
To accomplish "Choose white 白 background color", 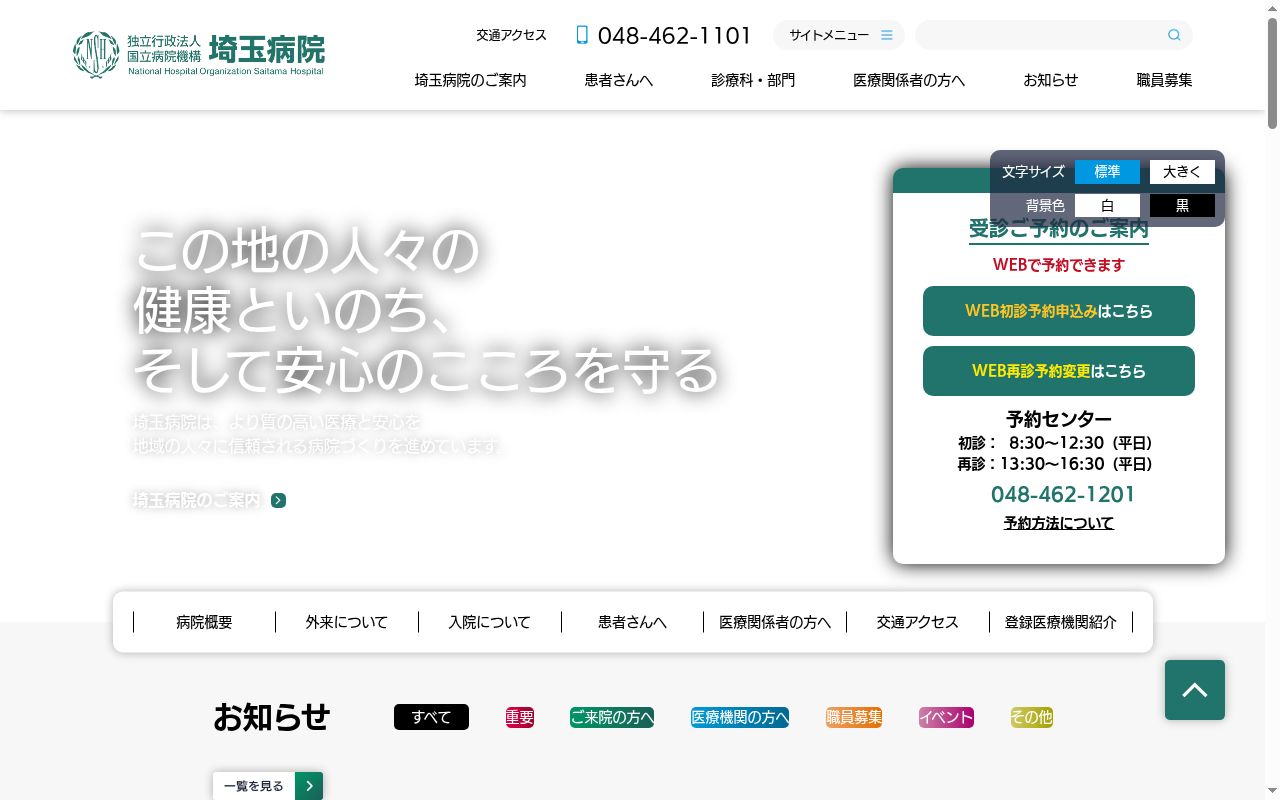I will tap(1107, 205).
